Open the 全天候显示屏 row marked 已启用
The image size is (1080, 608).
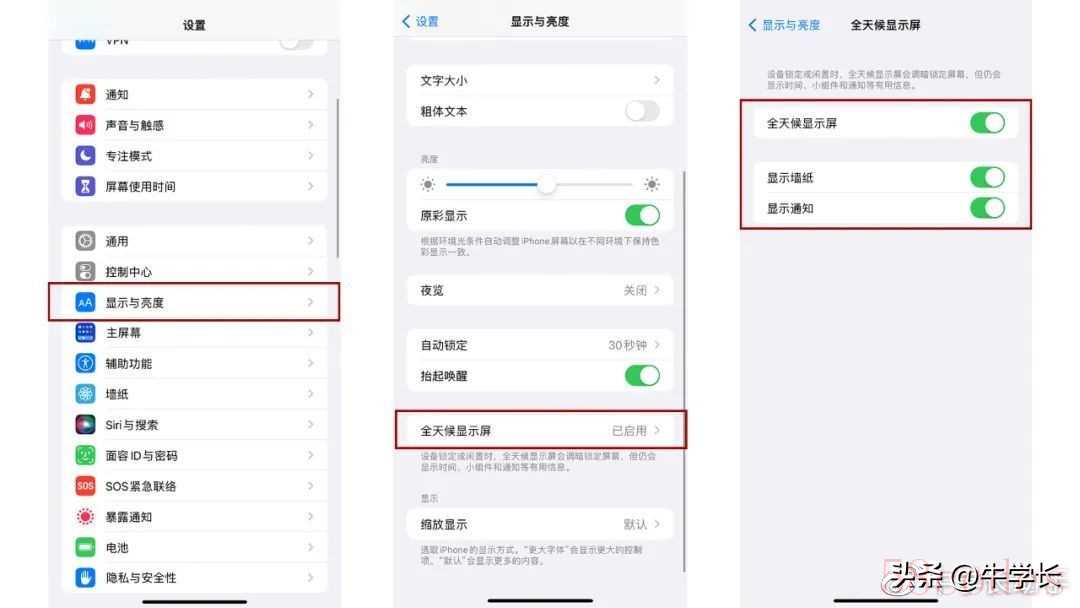pos(540,430)
